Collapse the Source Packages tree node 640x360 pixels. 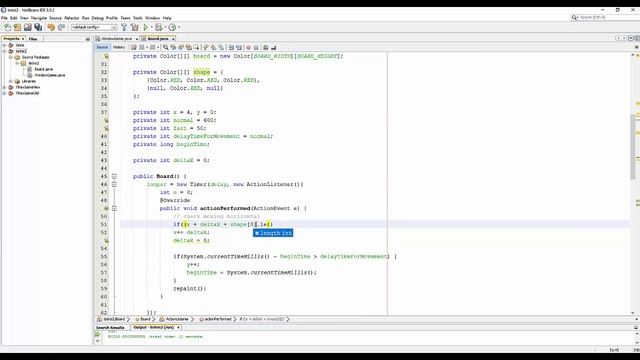tap(11, 57)
